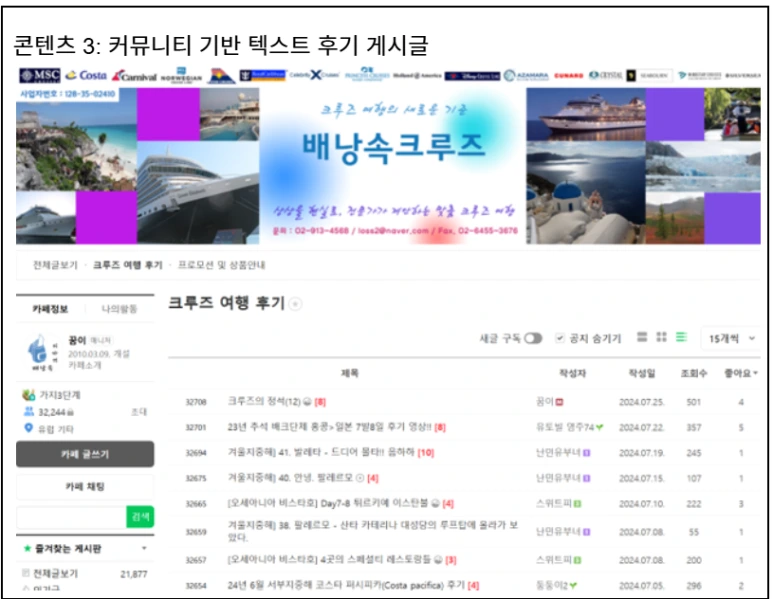This screenshot has height=599, width=773.
Task: Click post number 32708
Action: click(196, 402)
